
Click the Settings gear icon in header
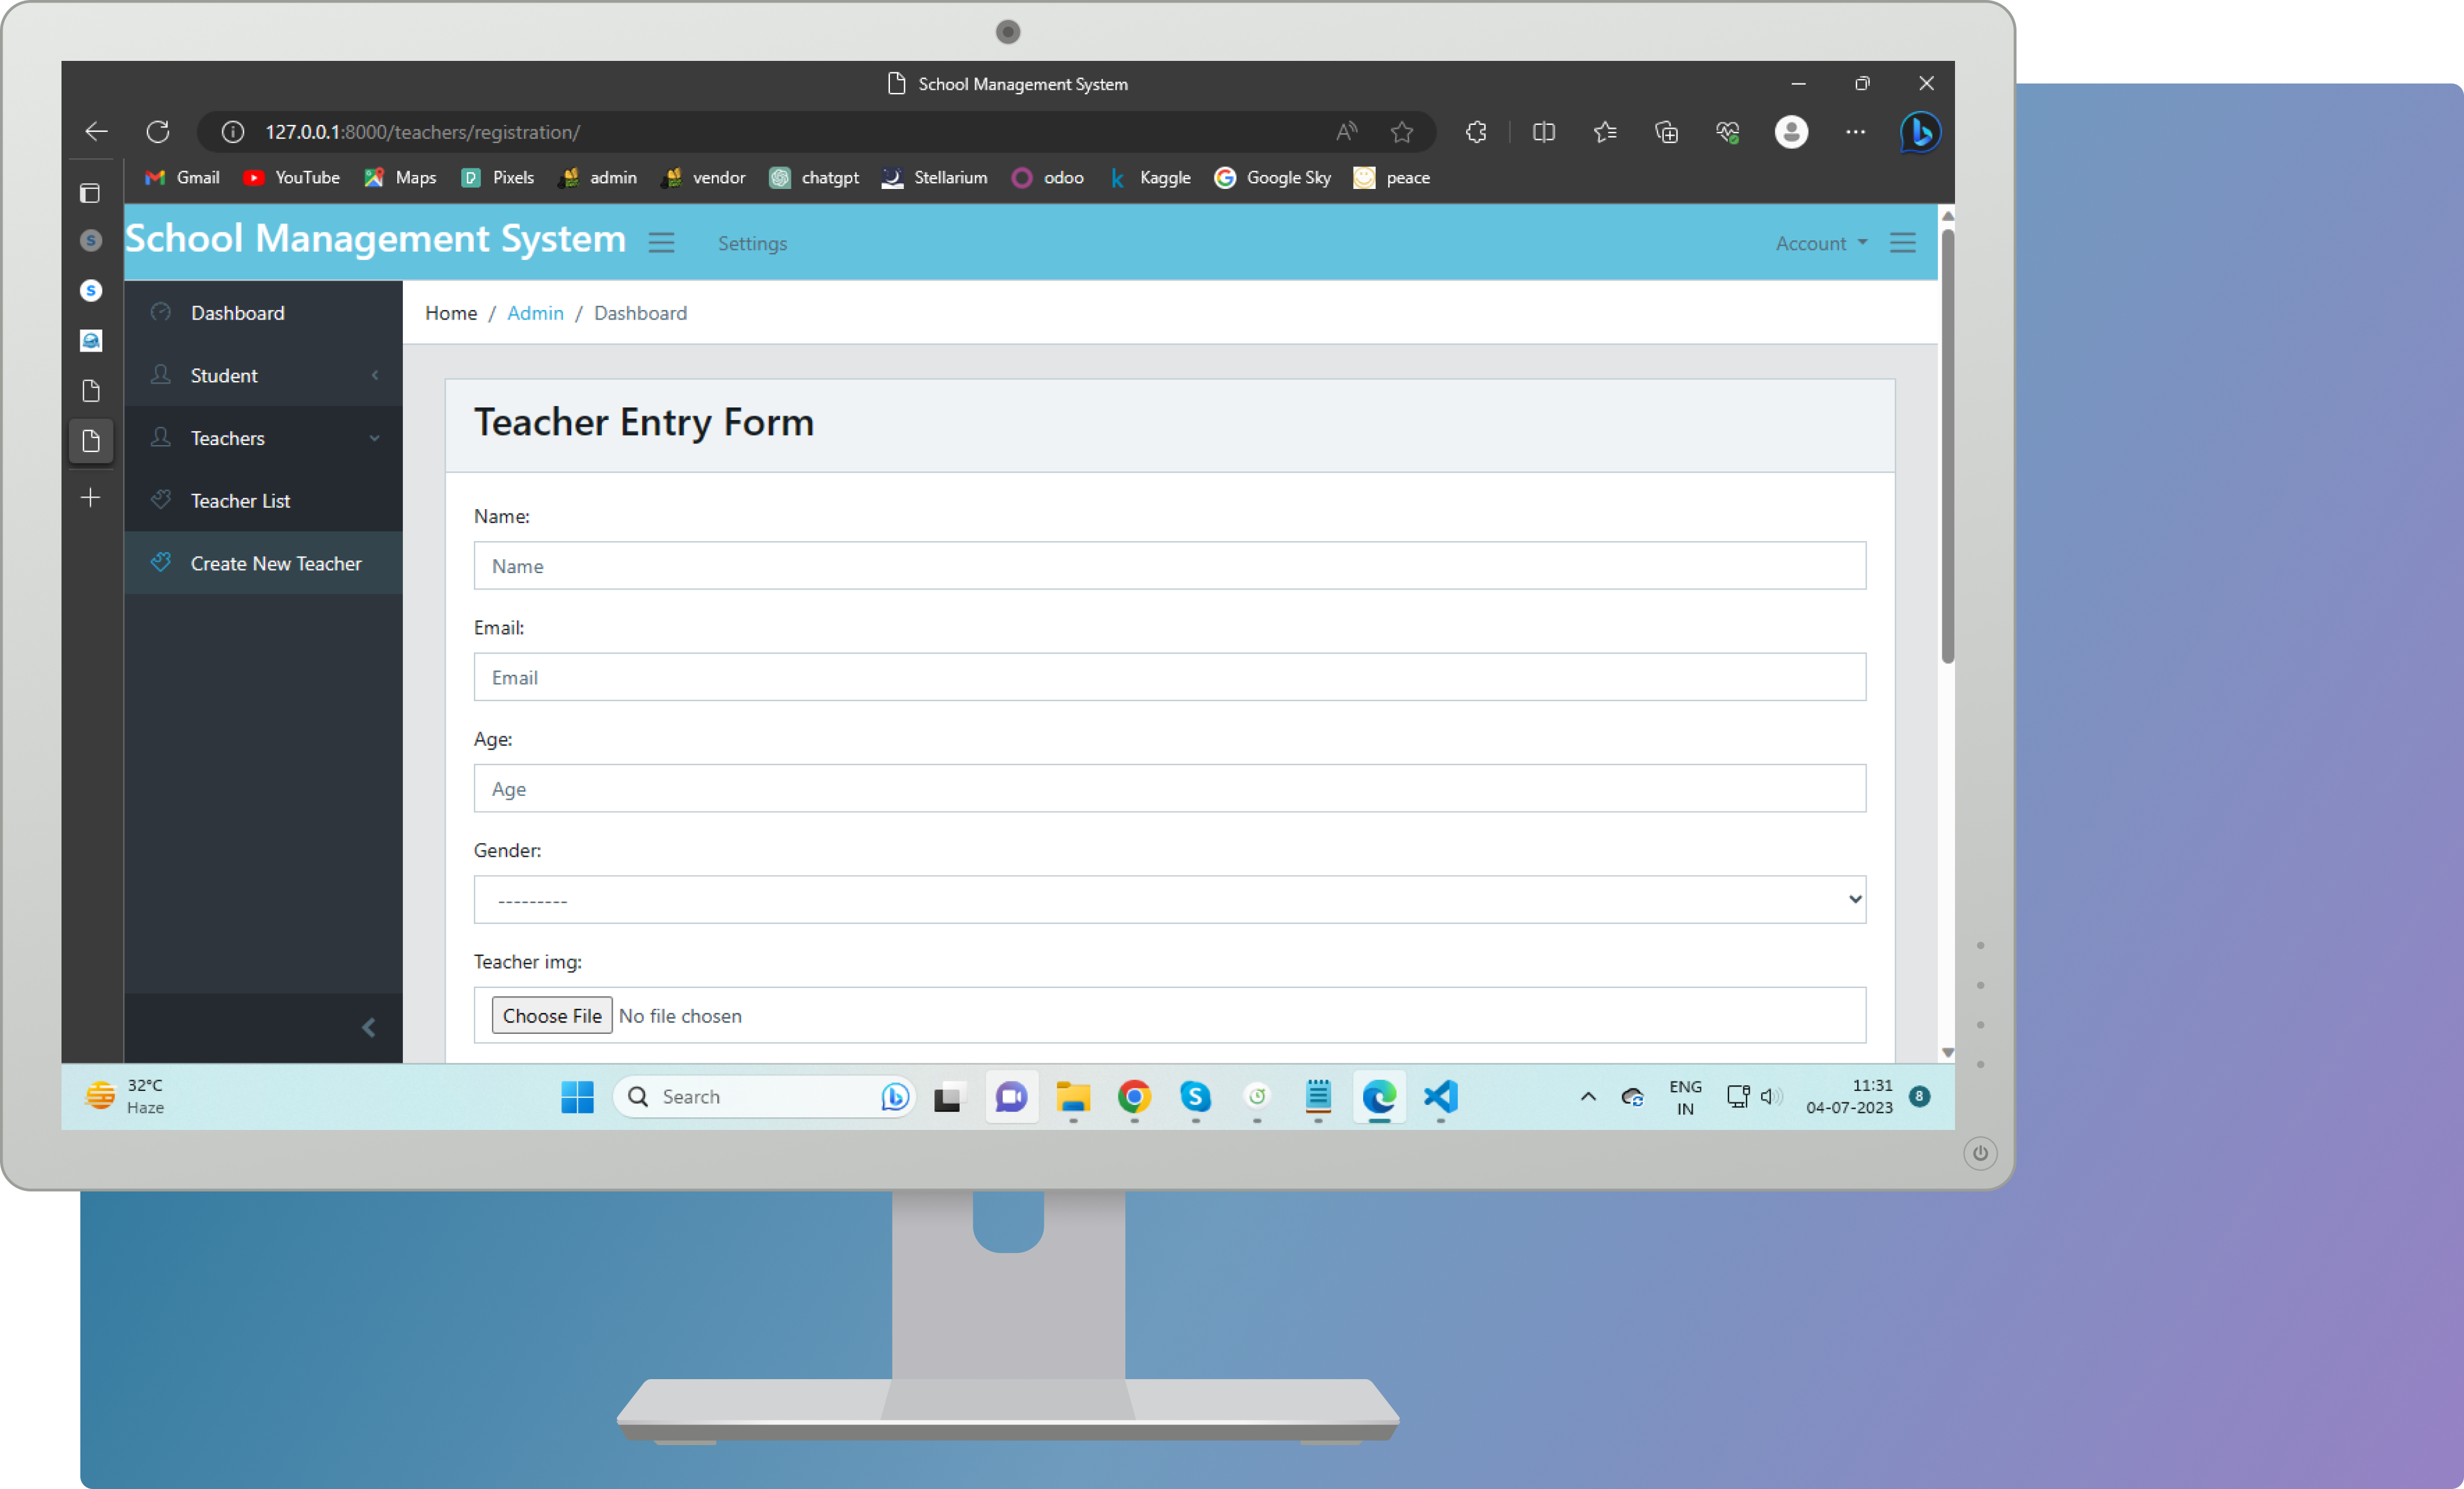[751, 243]
